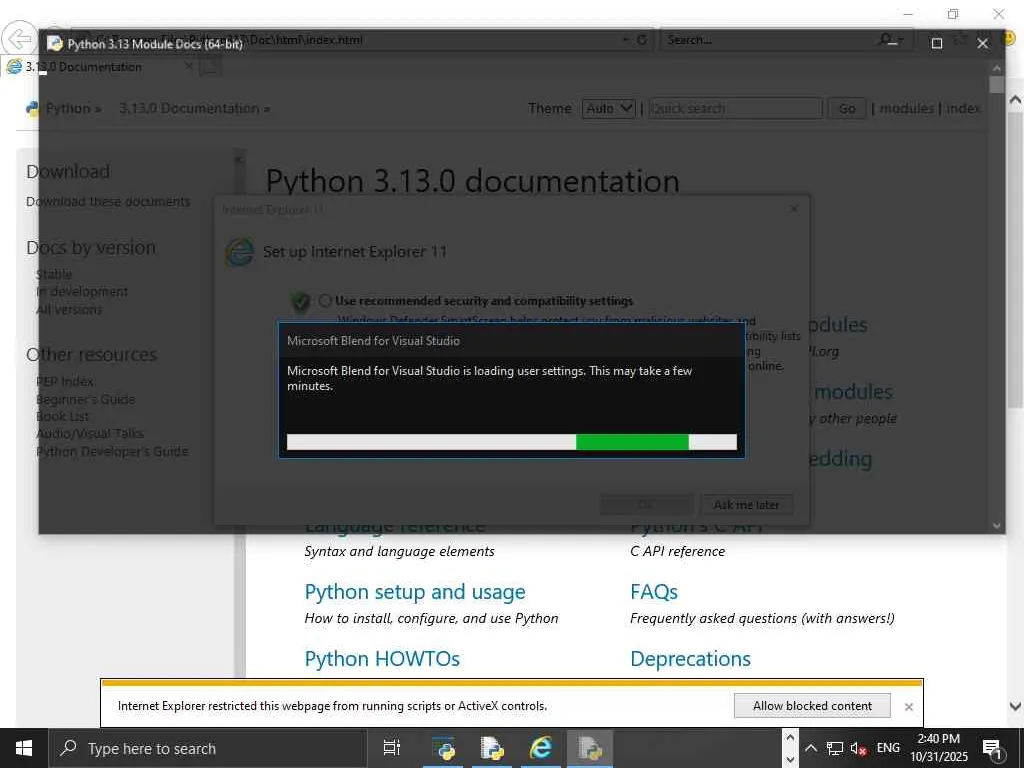Open the Stable docs version link
The image size is (1024, 768).
[x=54, y=274]
